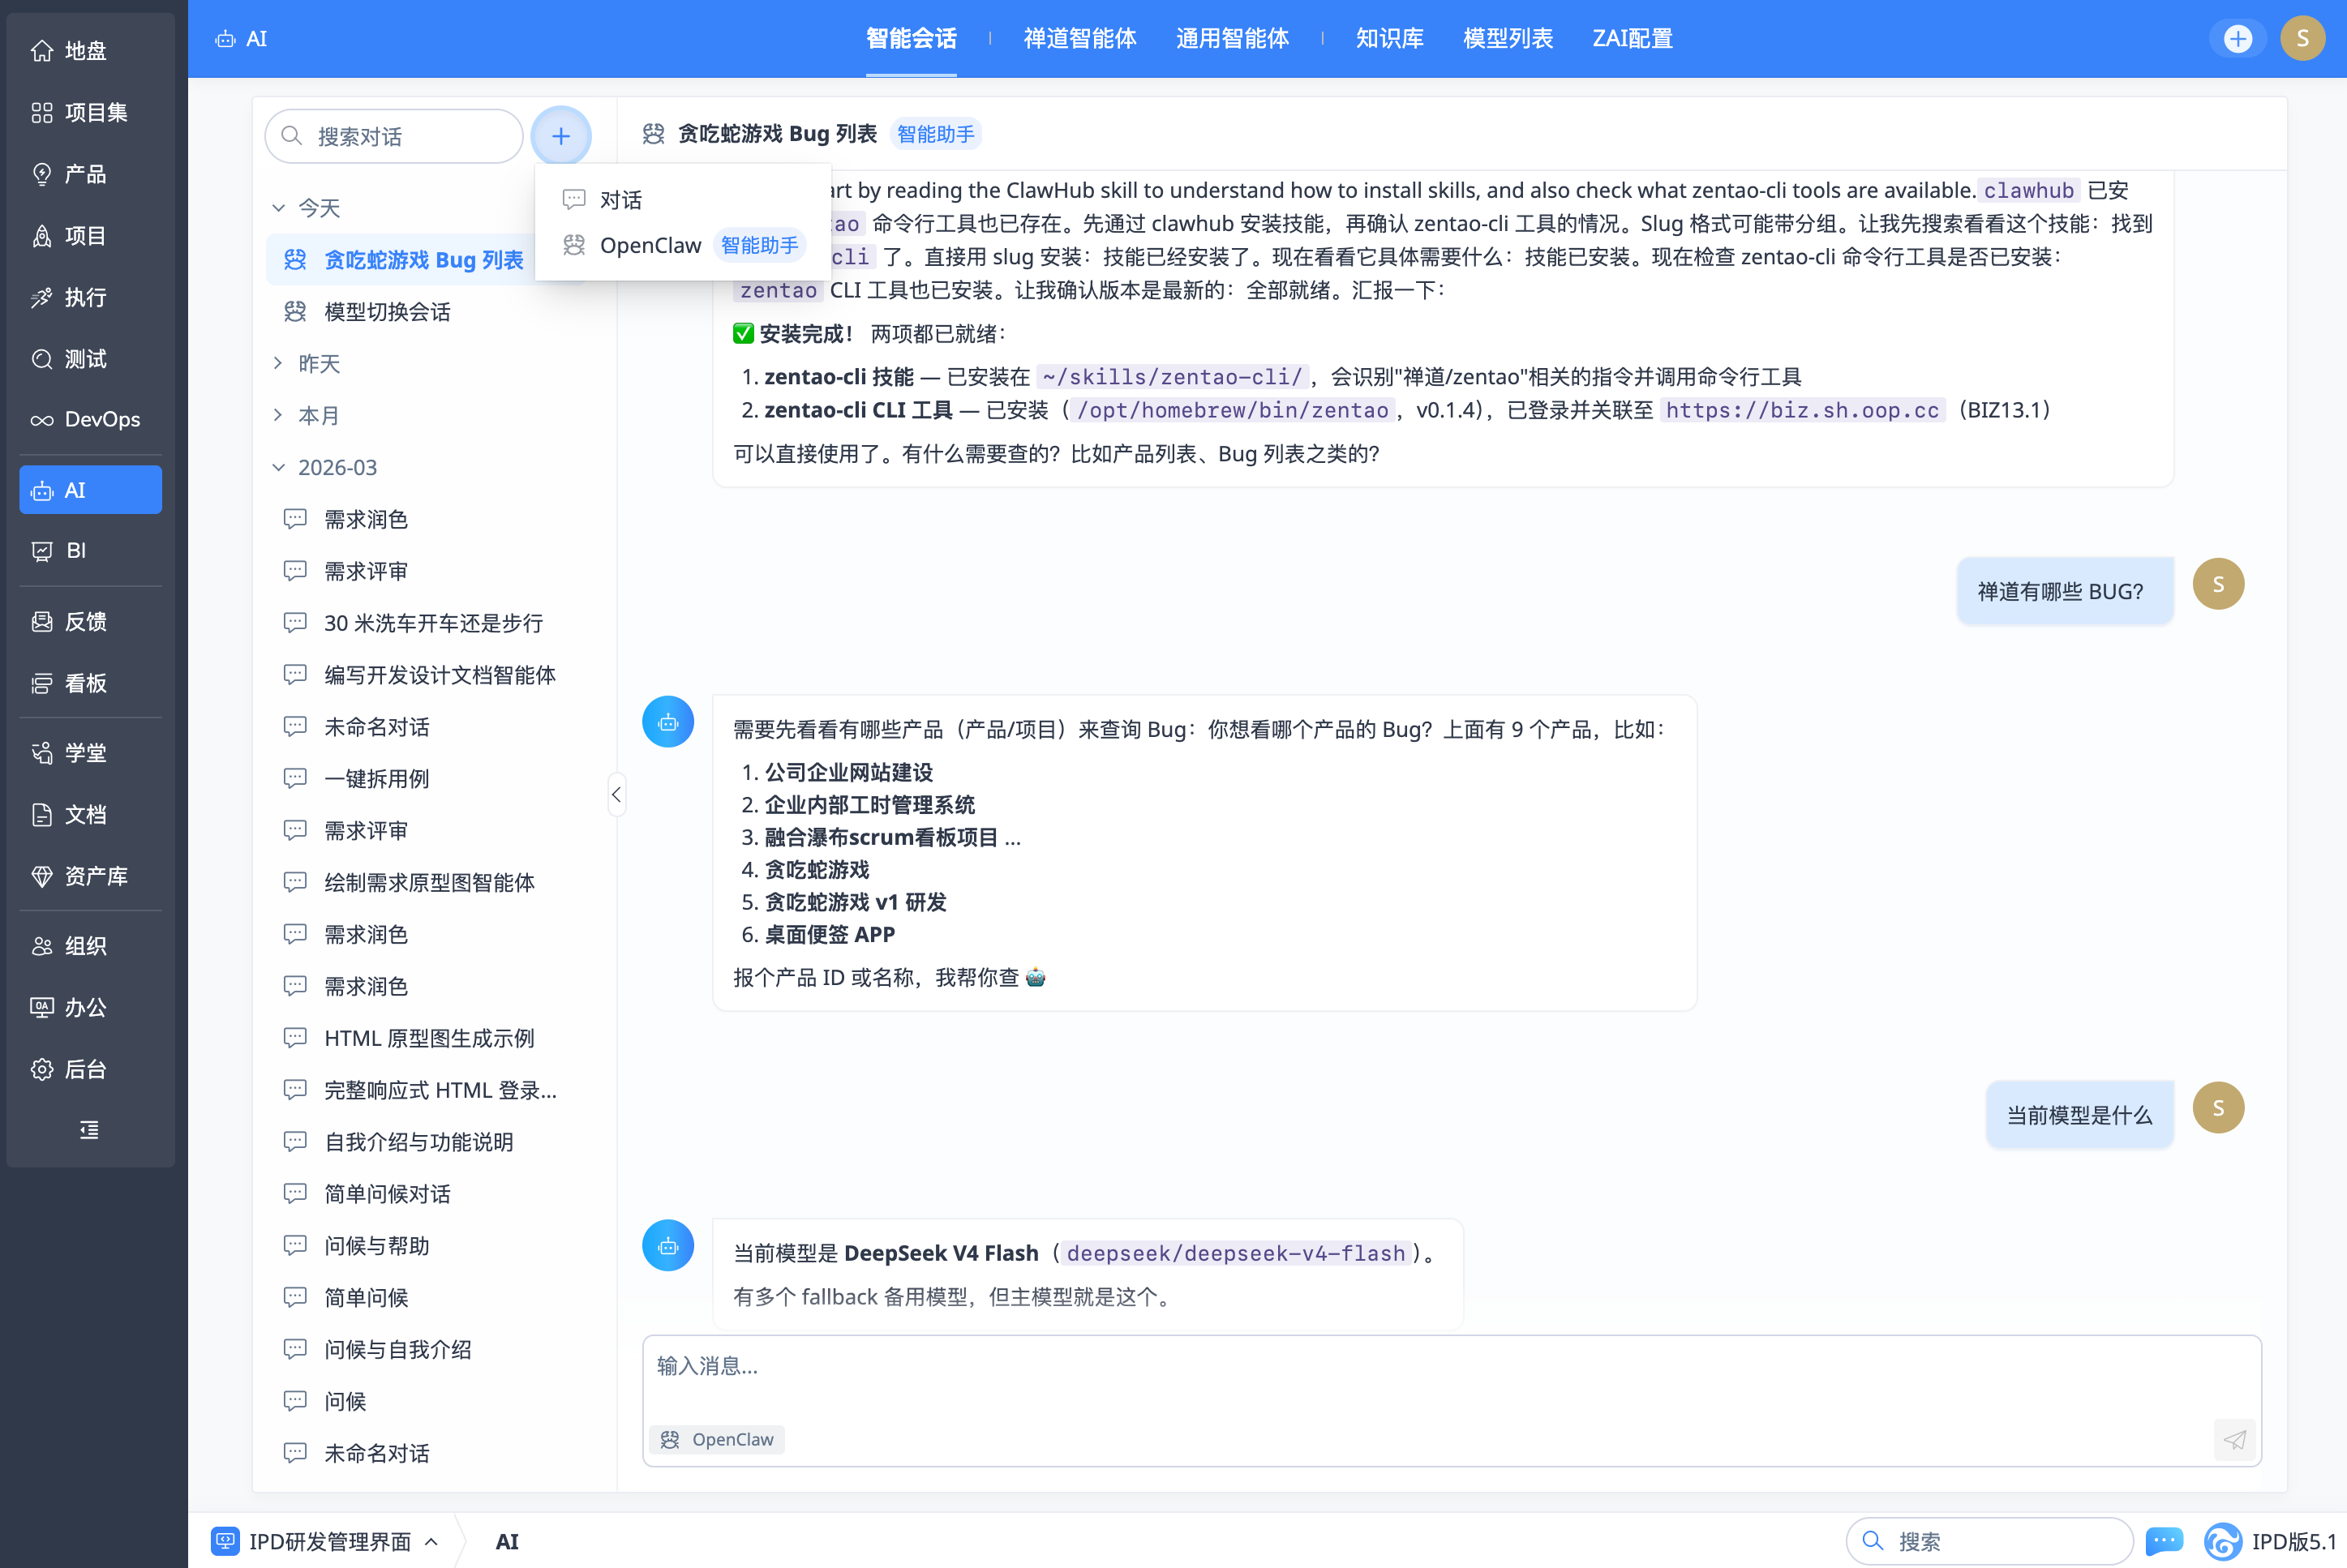Image resolution: width=2347 pixels, height=1568 pixels.
Task: Open 资产库 in the sidebar
Action: coord(90,877)
